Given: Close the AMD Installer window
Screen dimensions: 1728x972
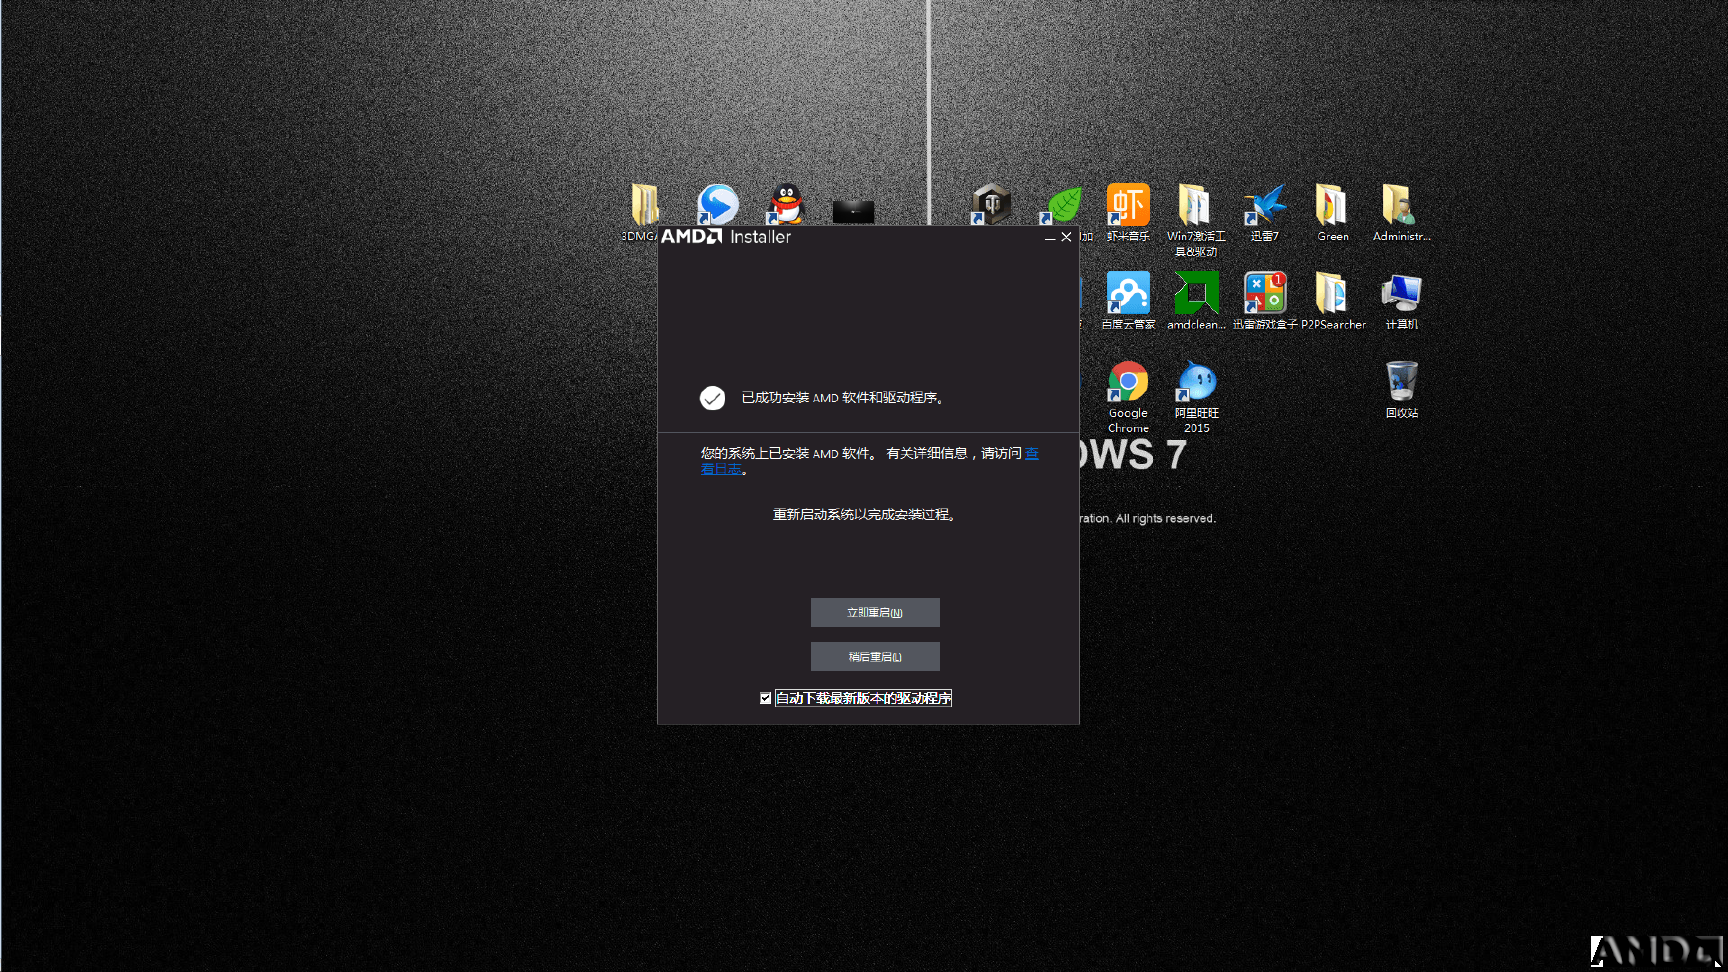Looking at the screenshot, I should pos(1067,237).
